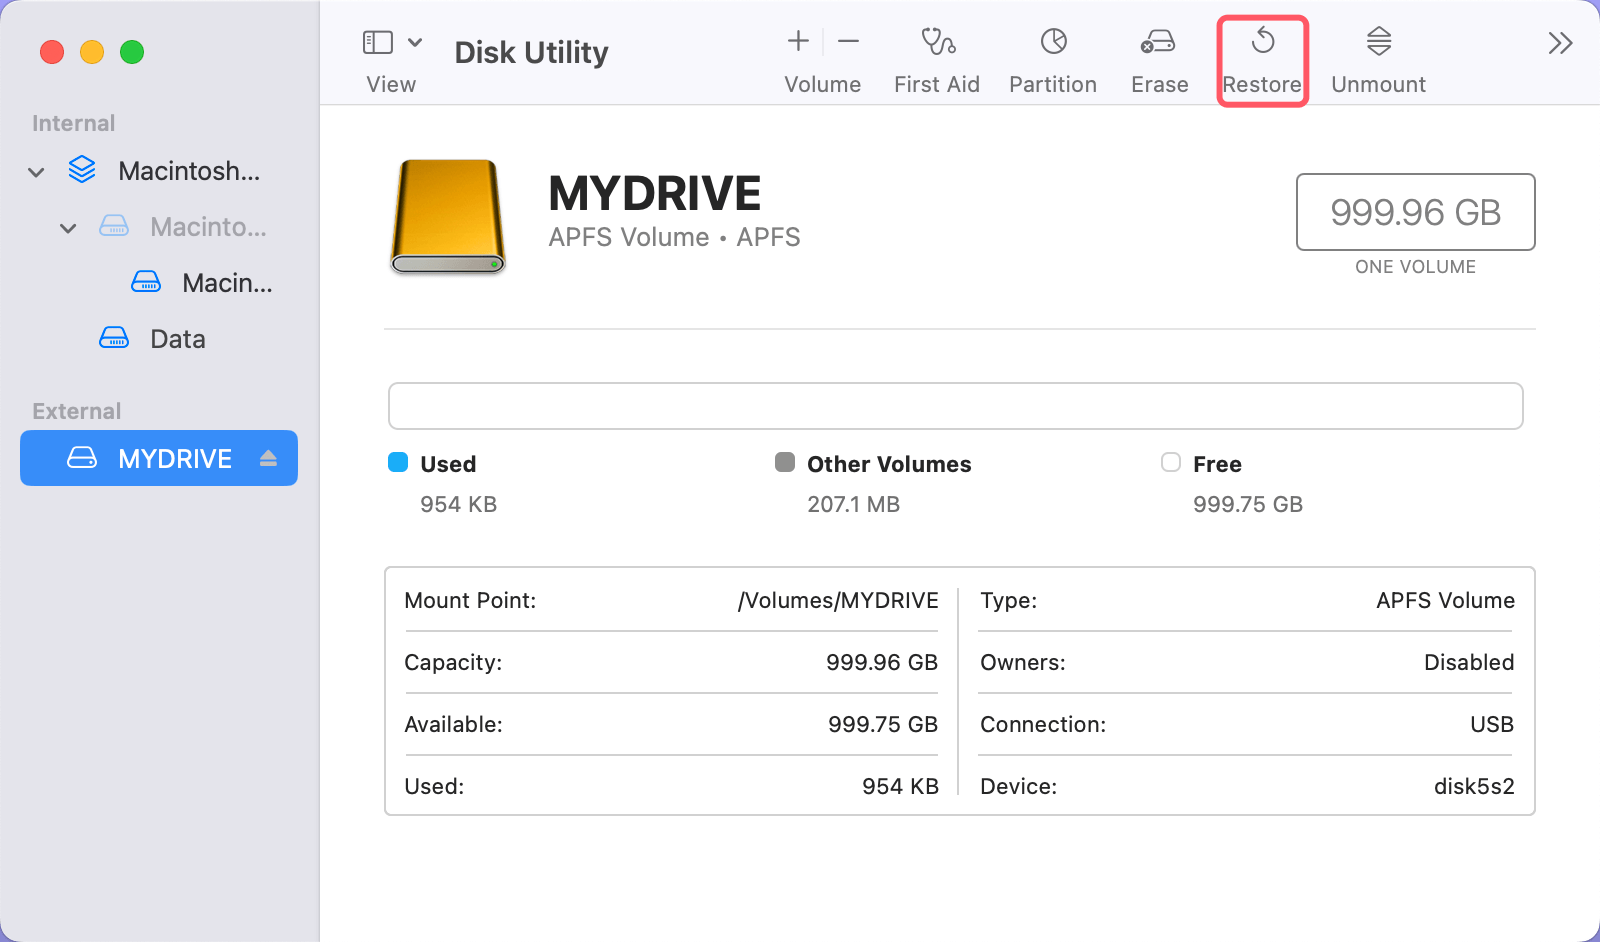Click the 999.96 GB capacity button

1415,212
